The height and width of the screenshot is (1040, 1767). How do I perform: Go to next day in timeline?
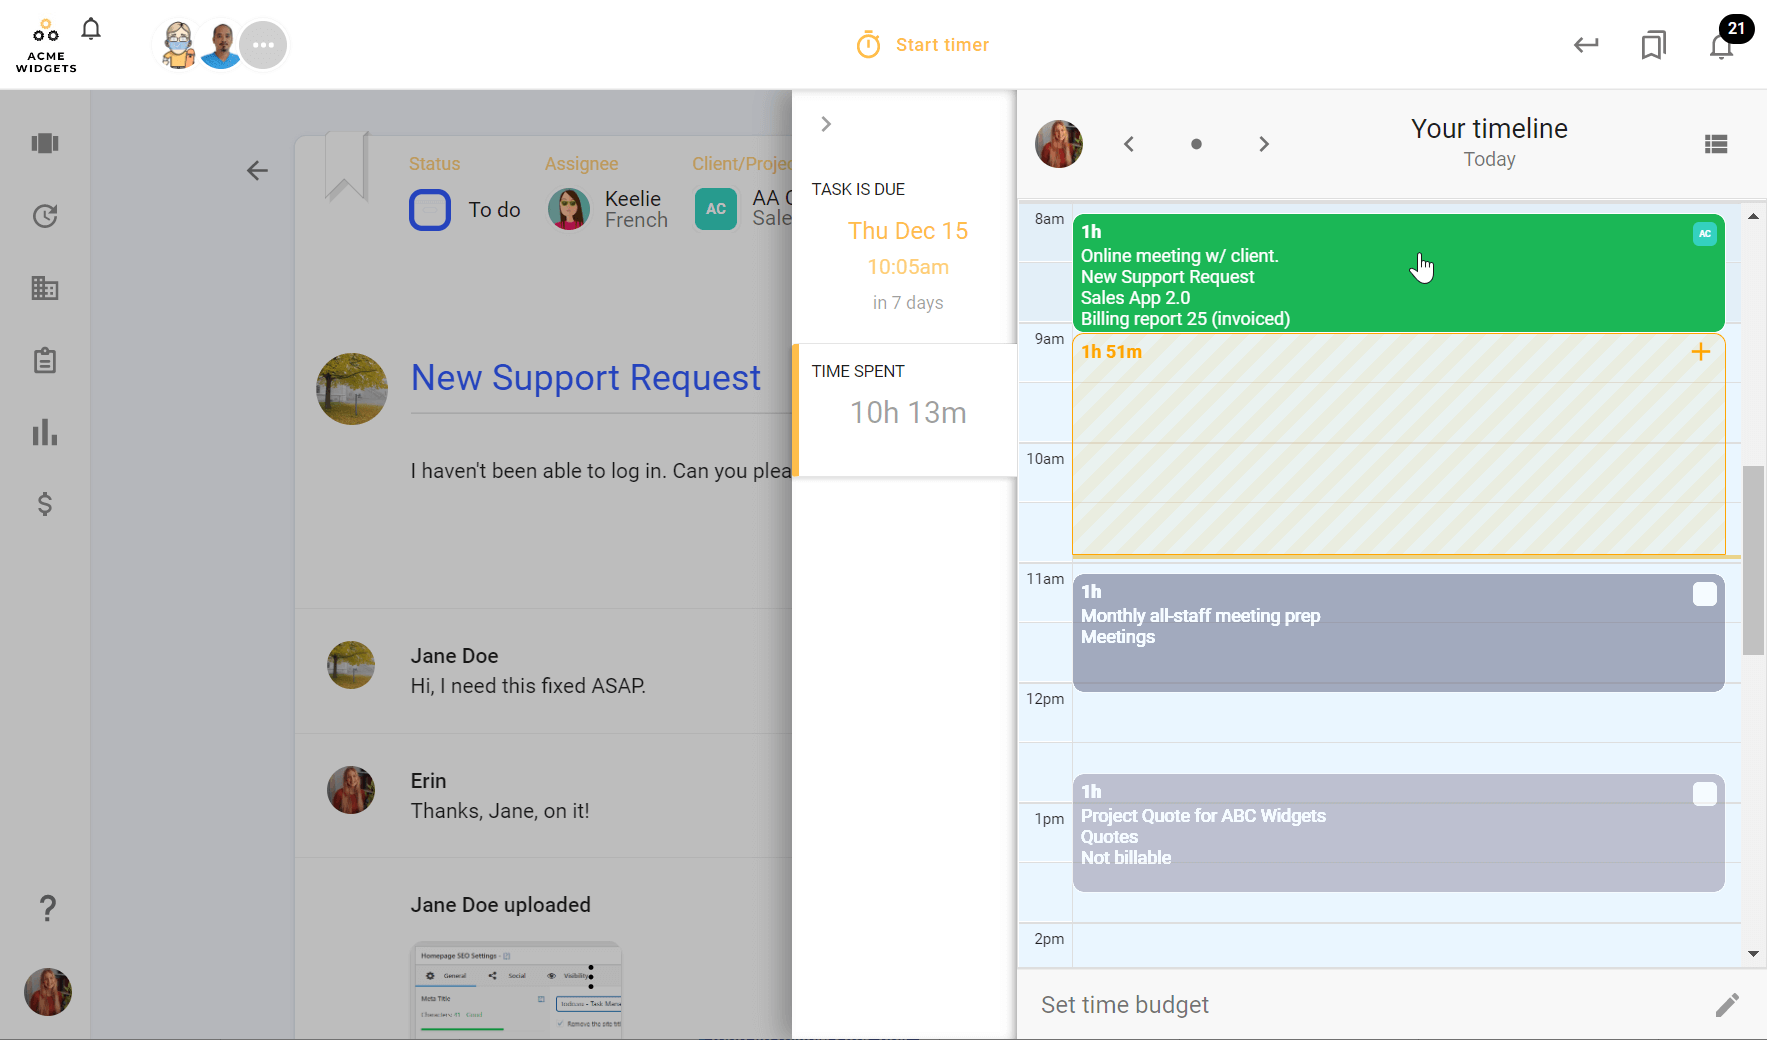[1264, 144]
